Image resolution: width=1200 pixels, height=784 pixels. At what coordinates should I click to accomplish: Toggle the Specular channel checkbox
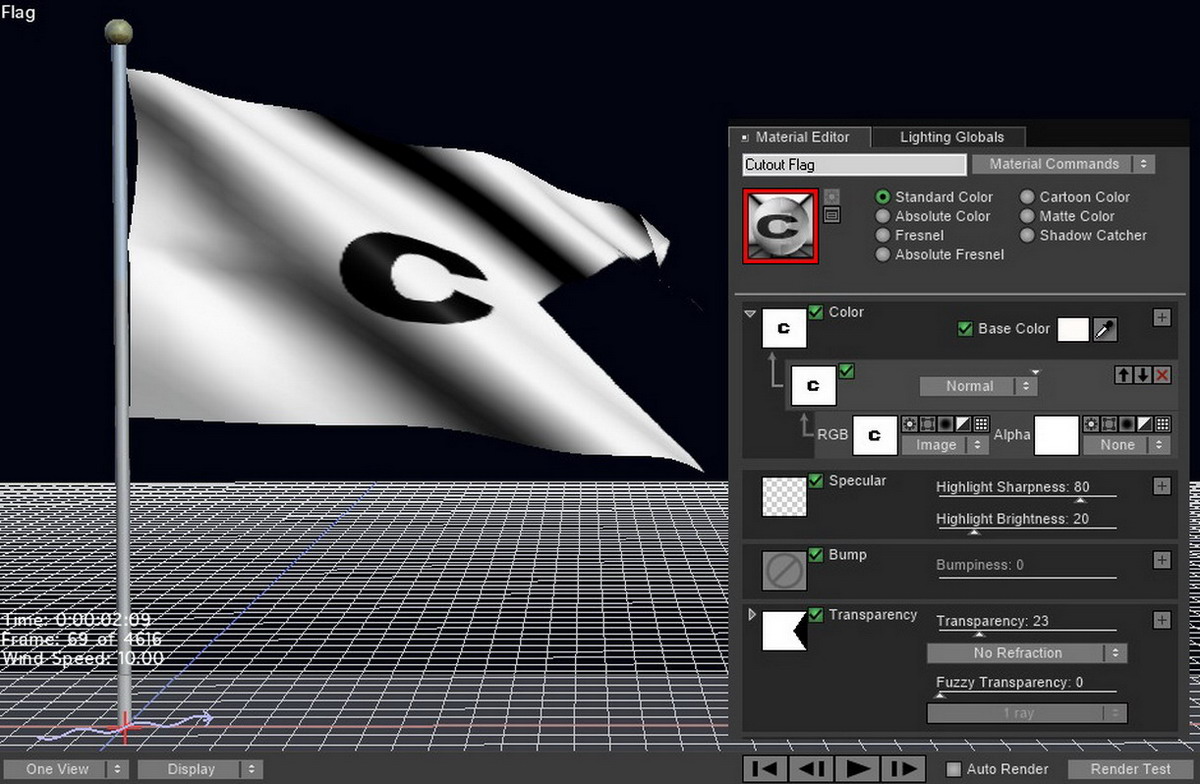816,481
